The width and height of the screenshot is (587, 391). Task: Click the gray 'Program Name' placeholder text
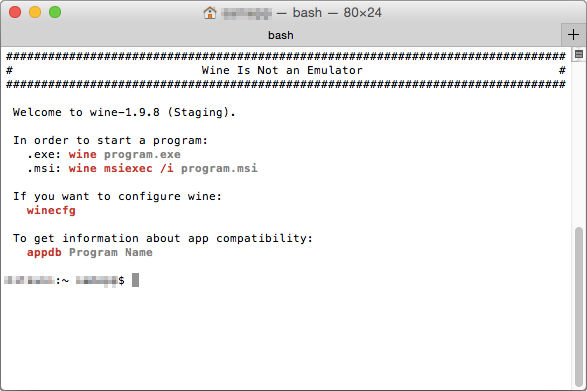click(x=111, y=252)
